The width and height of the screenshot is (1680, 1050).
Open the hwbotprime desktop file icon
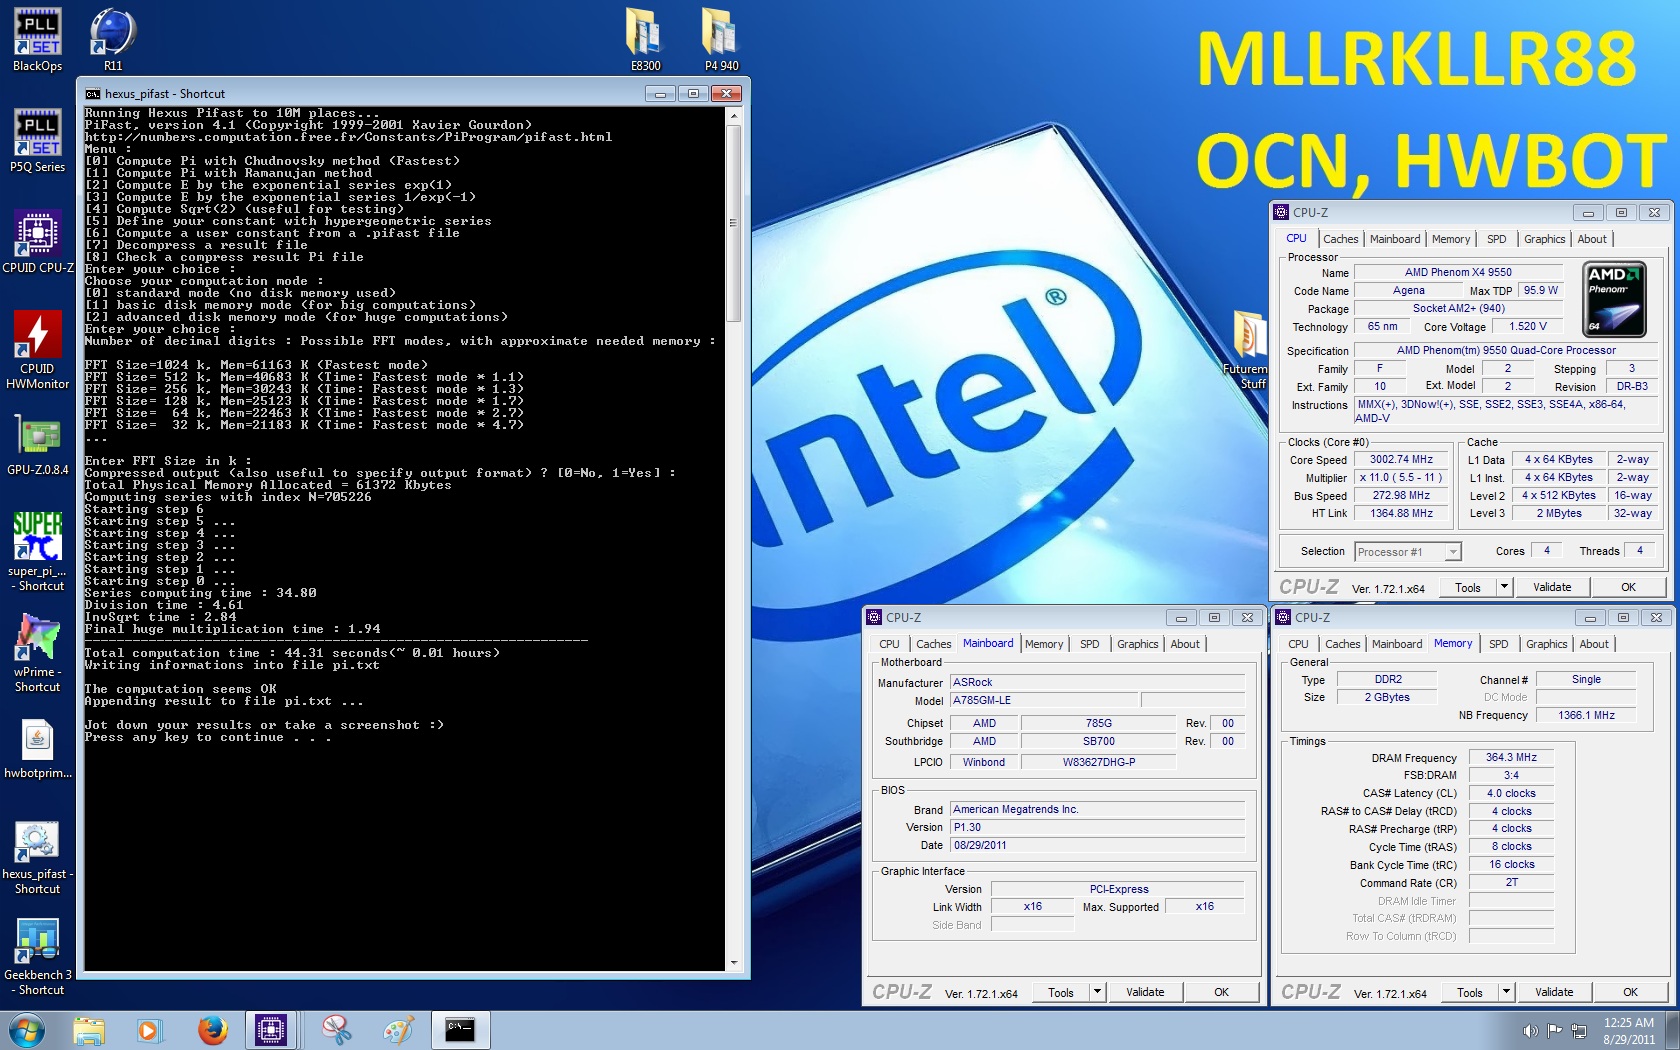(37, 748)
